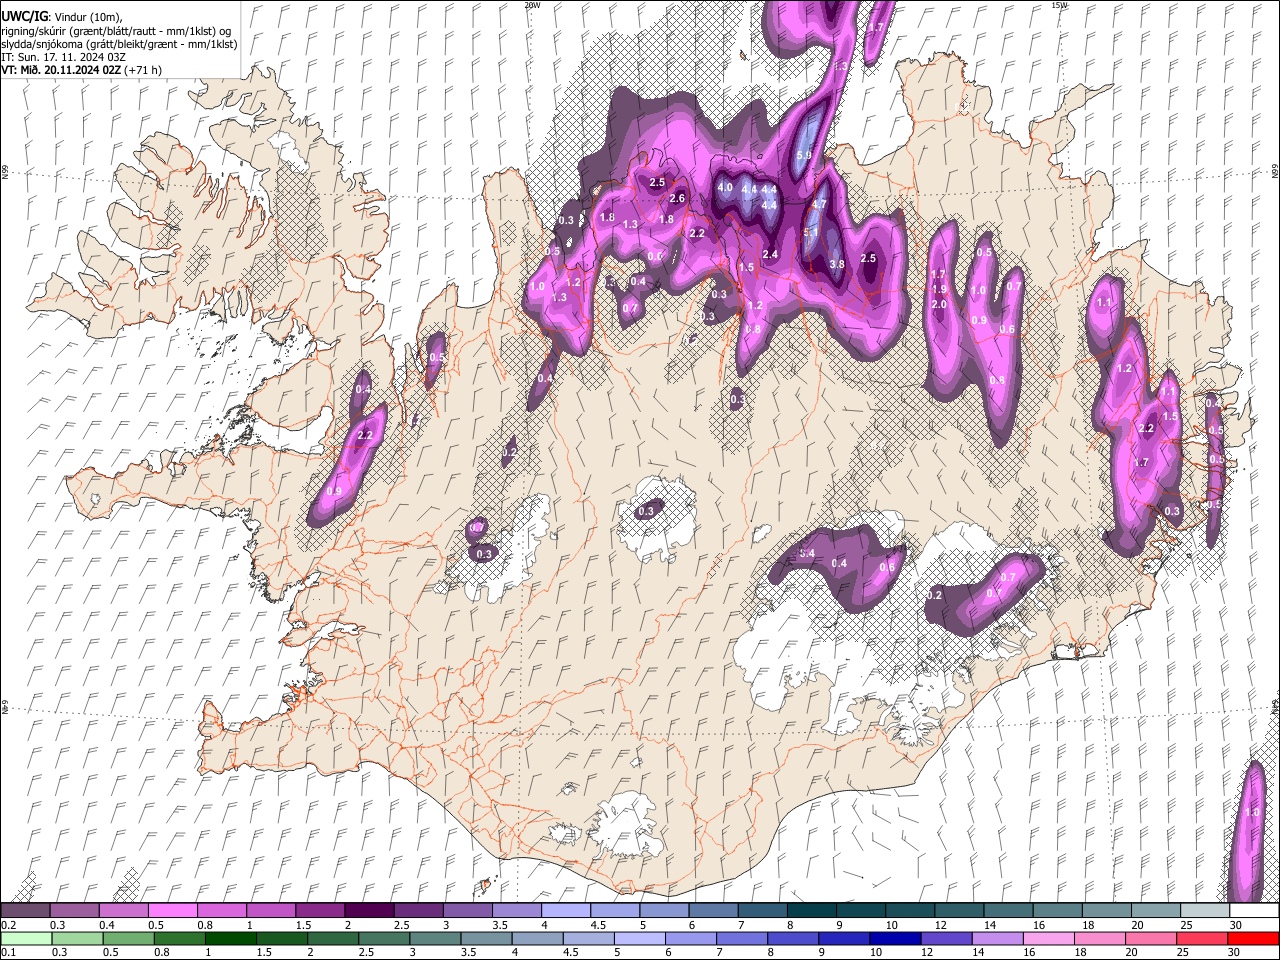The width and height of the screenshot is (1280, 960).
Task: Click the '(+71 h)' forecast offset text
Action: (x=144, y=70)
